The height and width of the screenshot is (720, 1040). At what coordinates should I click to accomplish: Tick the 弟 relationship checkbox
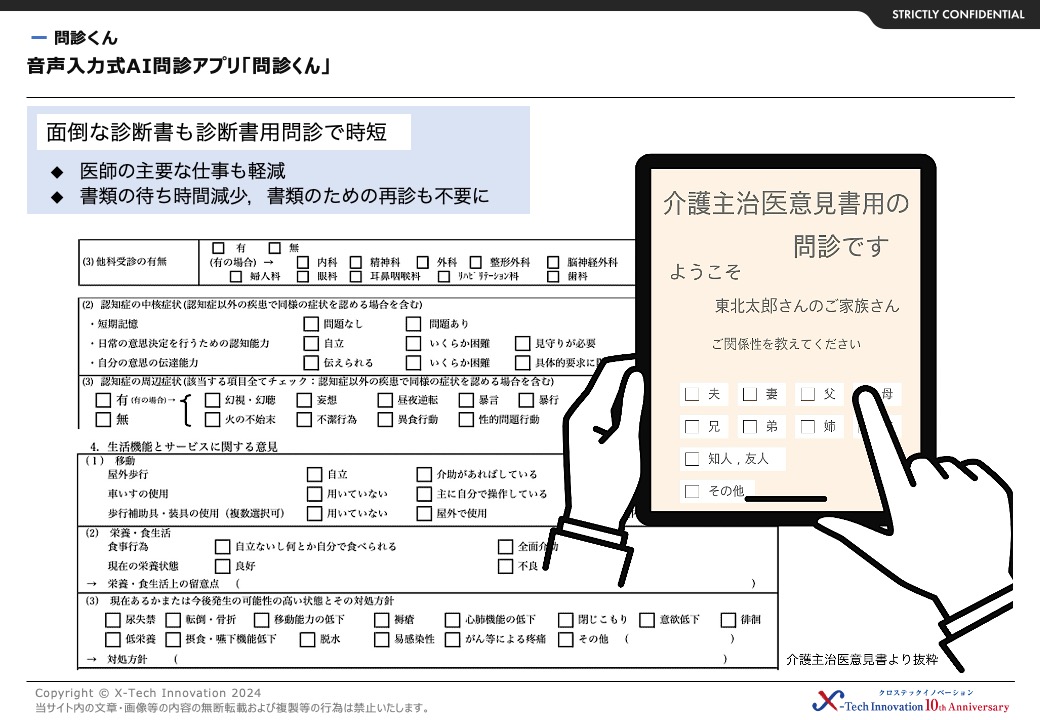point(749,426)
